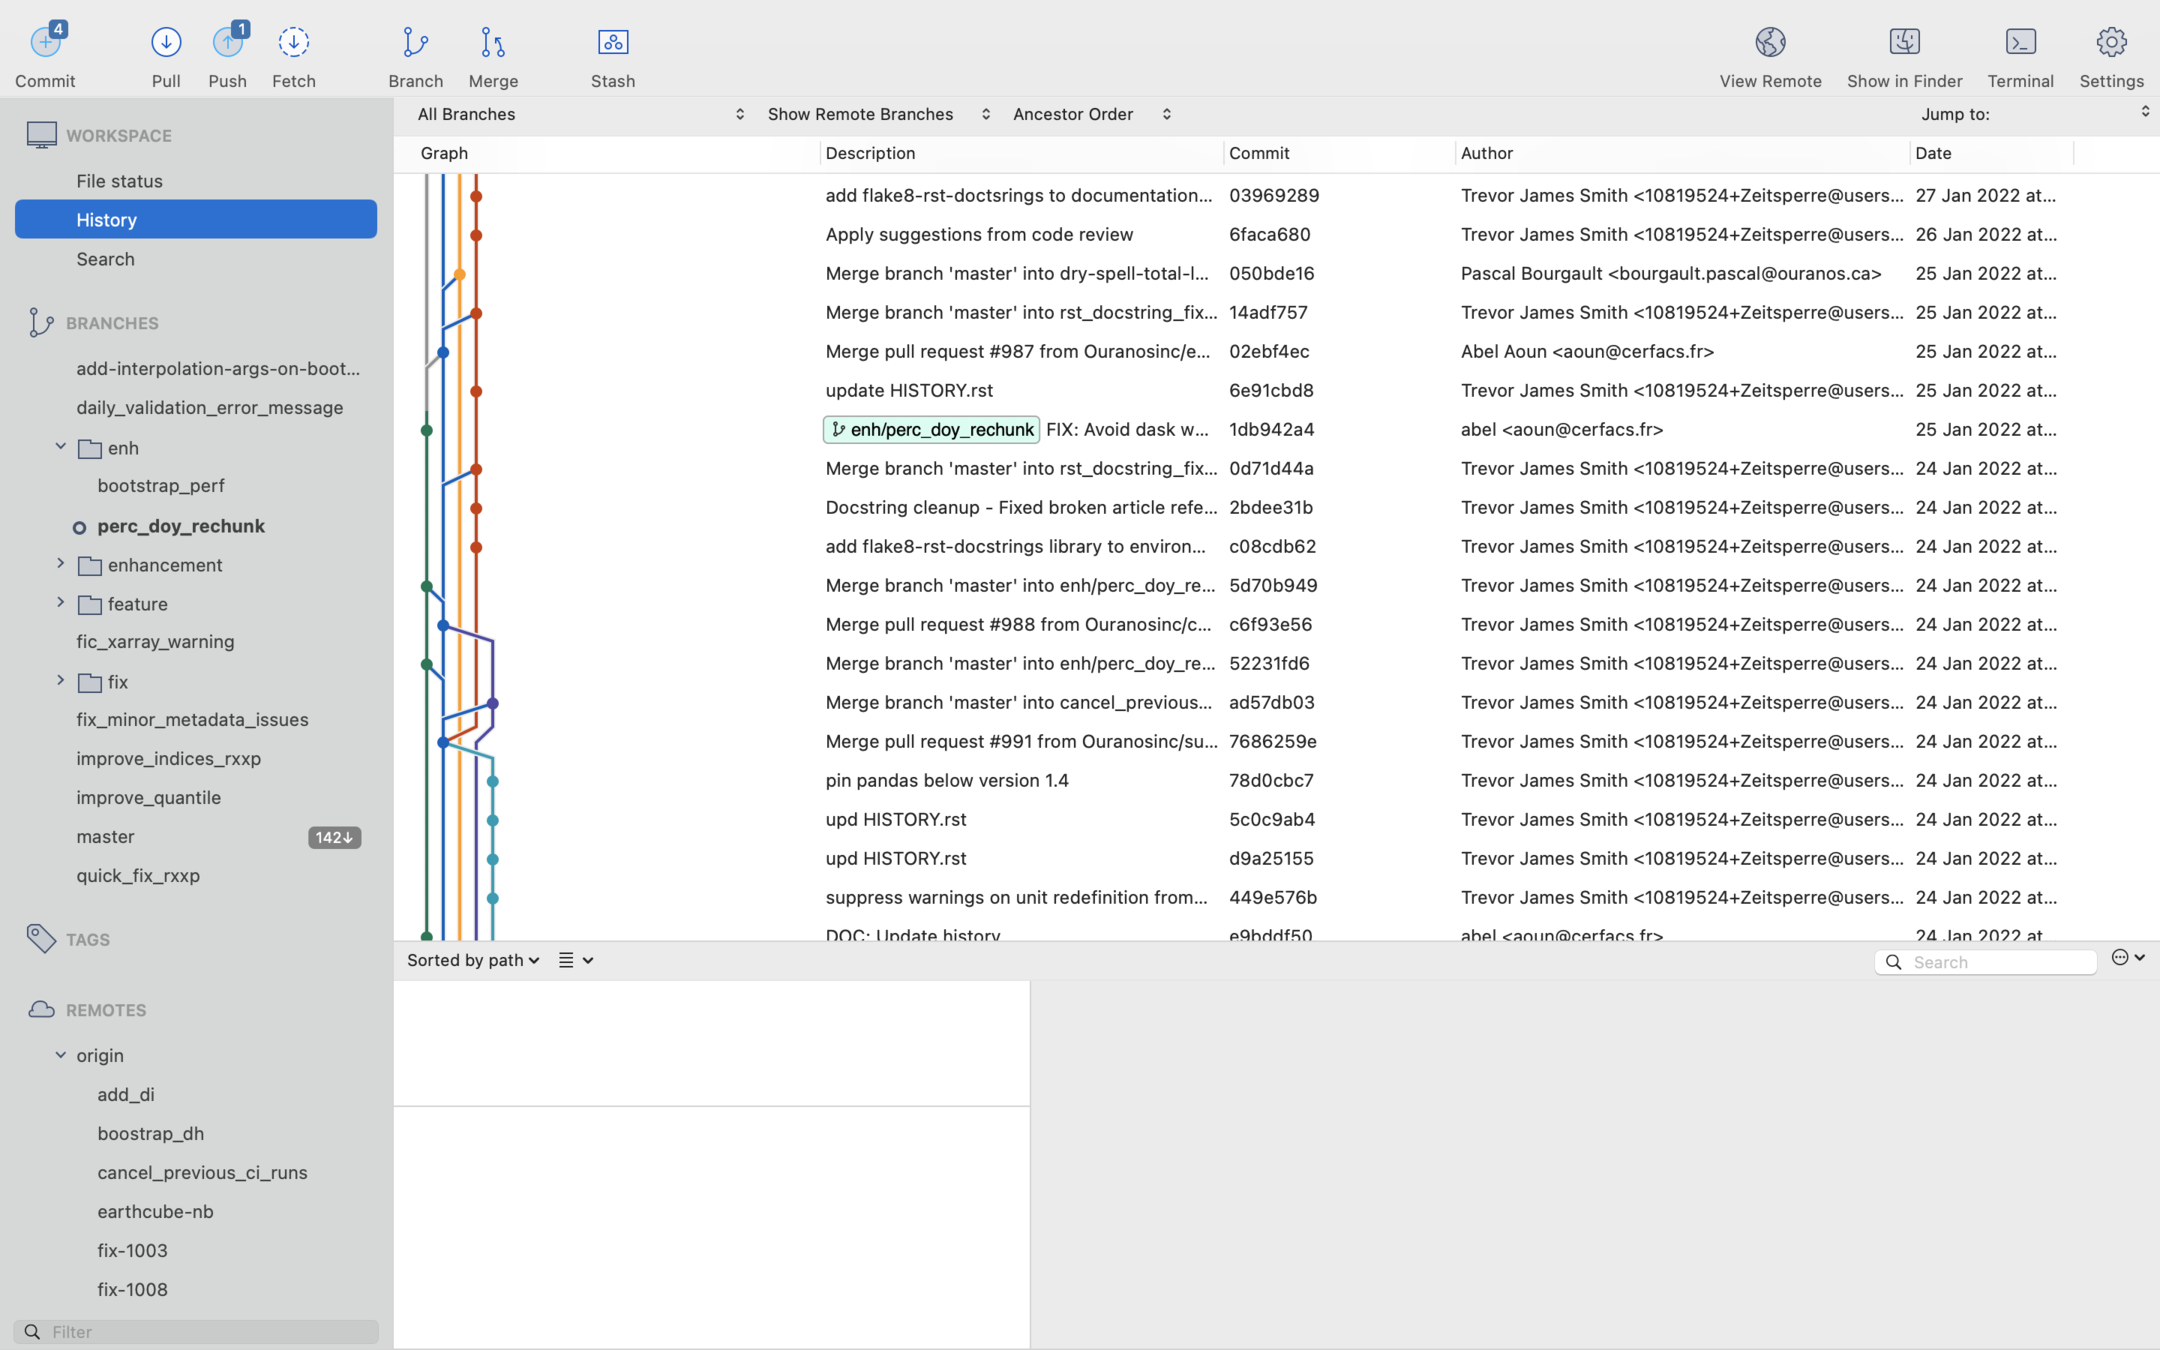Collapse the origin remote tree
Viewport: 2160px width, 1350px height.
click(x=60, y=1055)
